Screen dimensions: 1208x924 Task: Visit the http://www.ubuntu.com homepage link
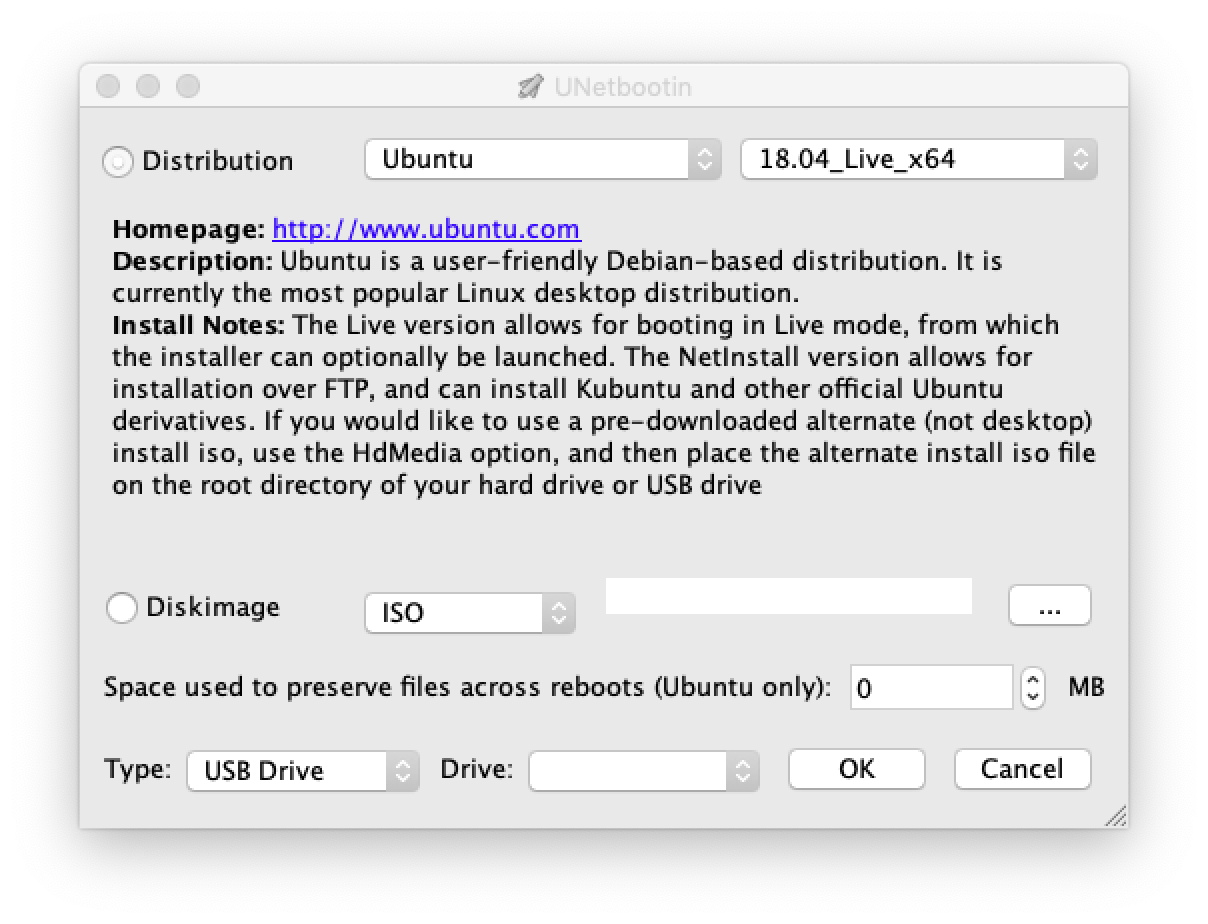pyautogui.click(x=426, y=229)
